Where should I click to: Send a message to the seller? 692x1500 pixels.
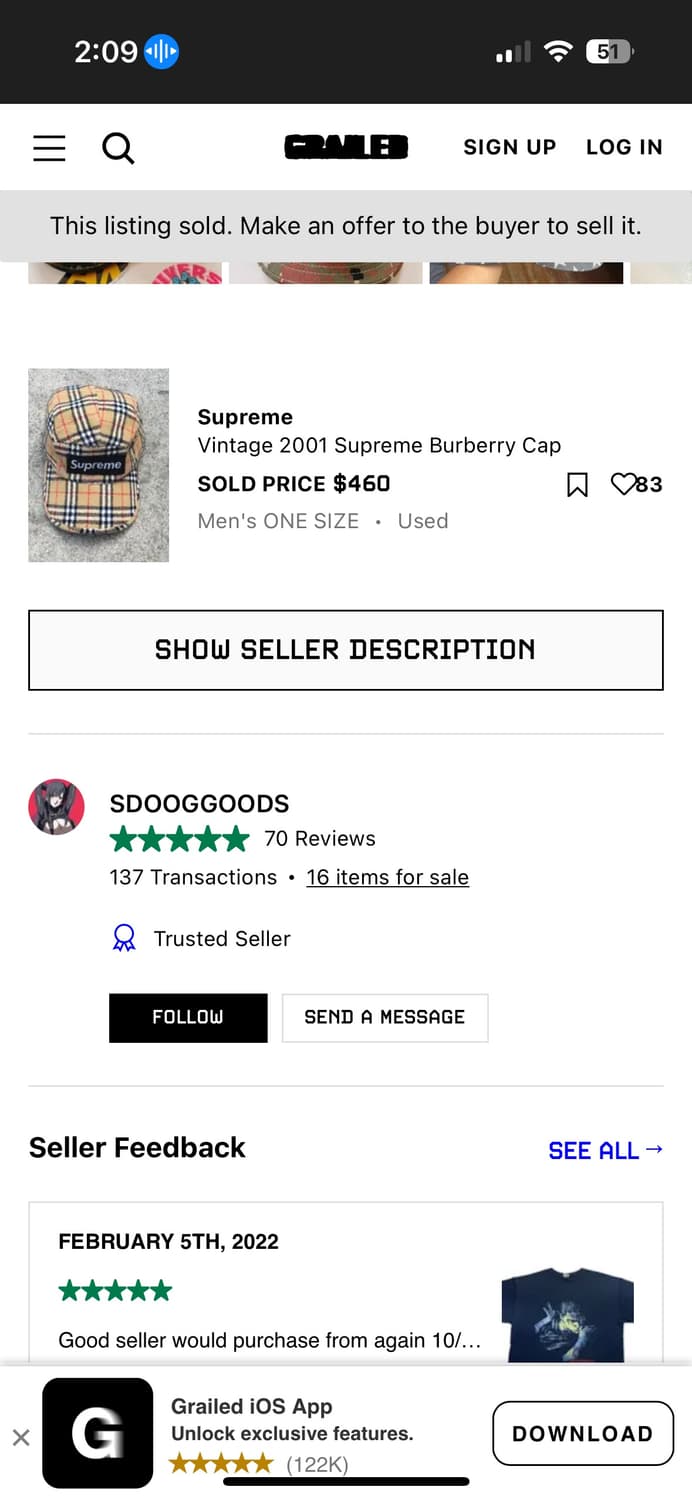(x=385, y=1017)
